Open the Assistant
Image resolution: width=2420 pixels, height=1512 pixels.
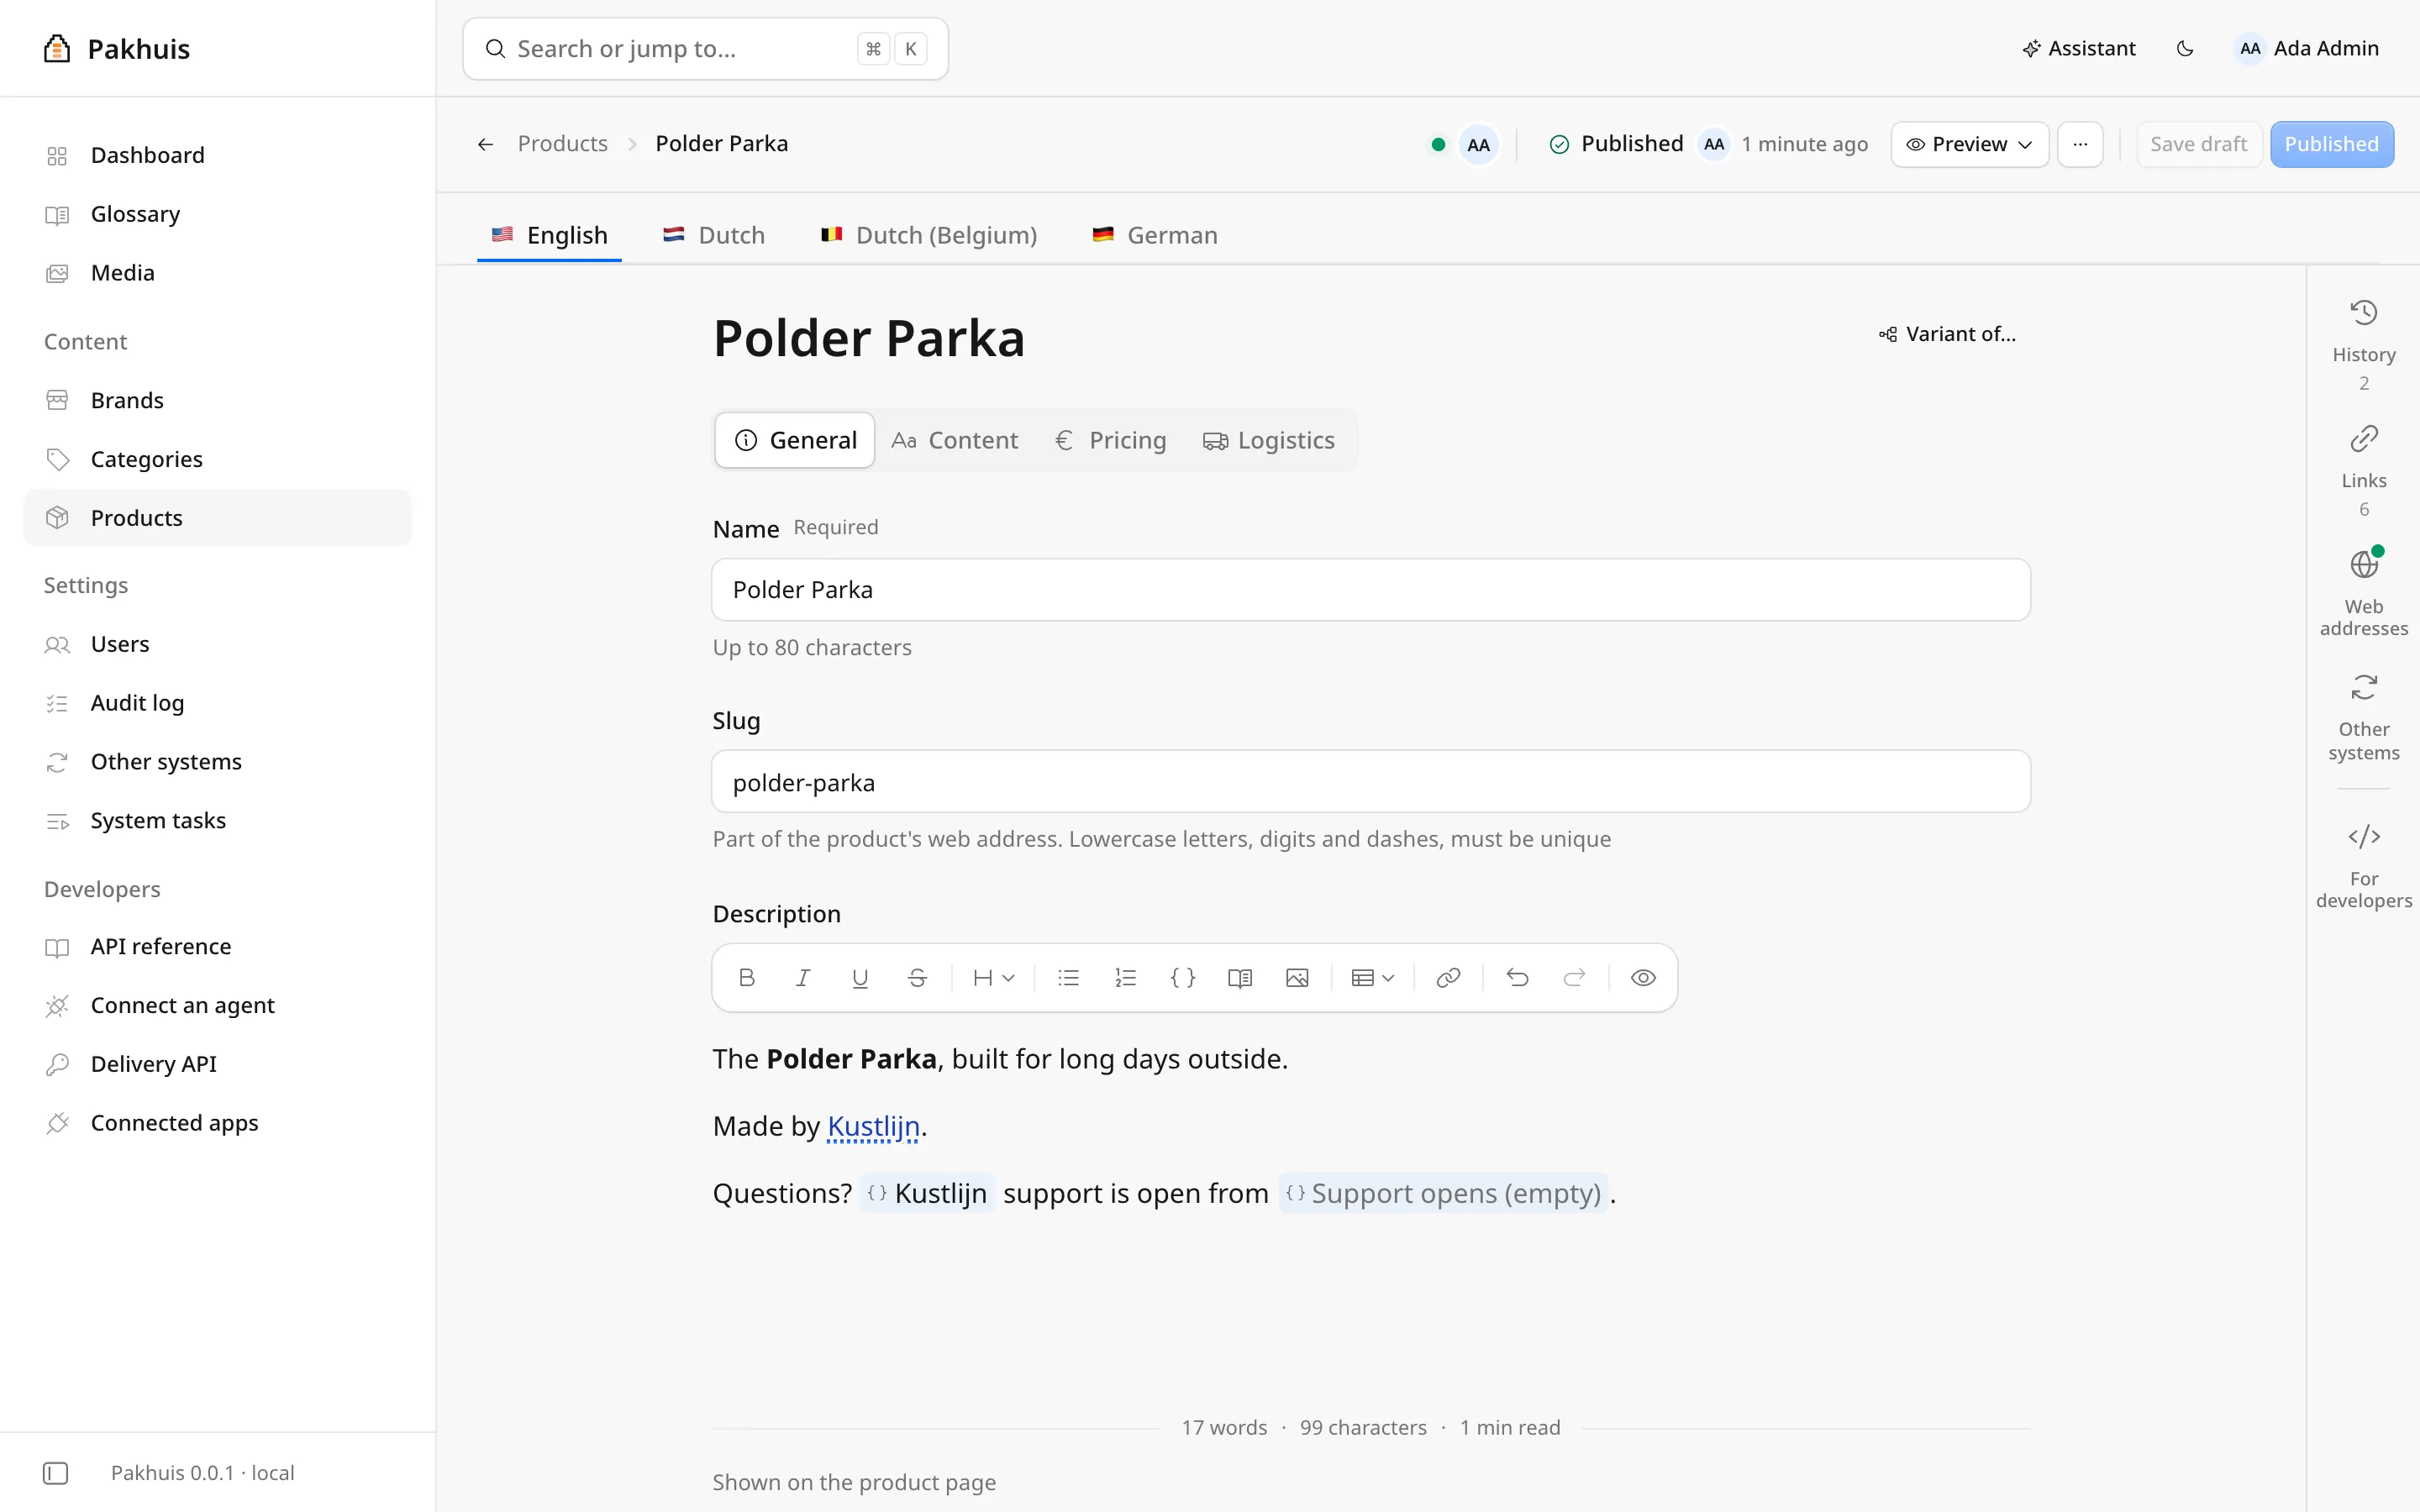coord(2078,48)
